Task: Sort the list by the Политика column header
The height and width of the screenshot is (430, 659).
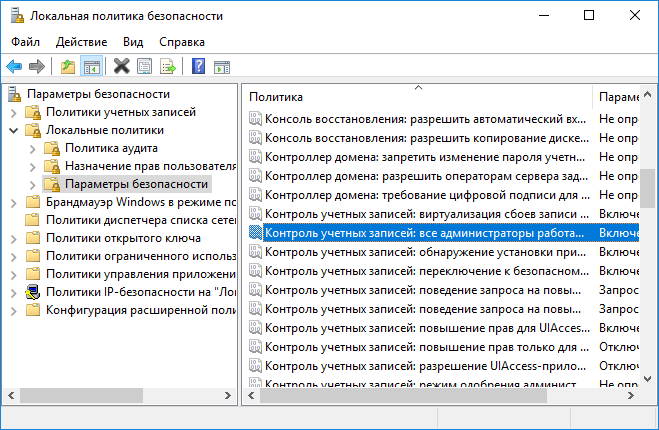Action: [x=400, y=97]
